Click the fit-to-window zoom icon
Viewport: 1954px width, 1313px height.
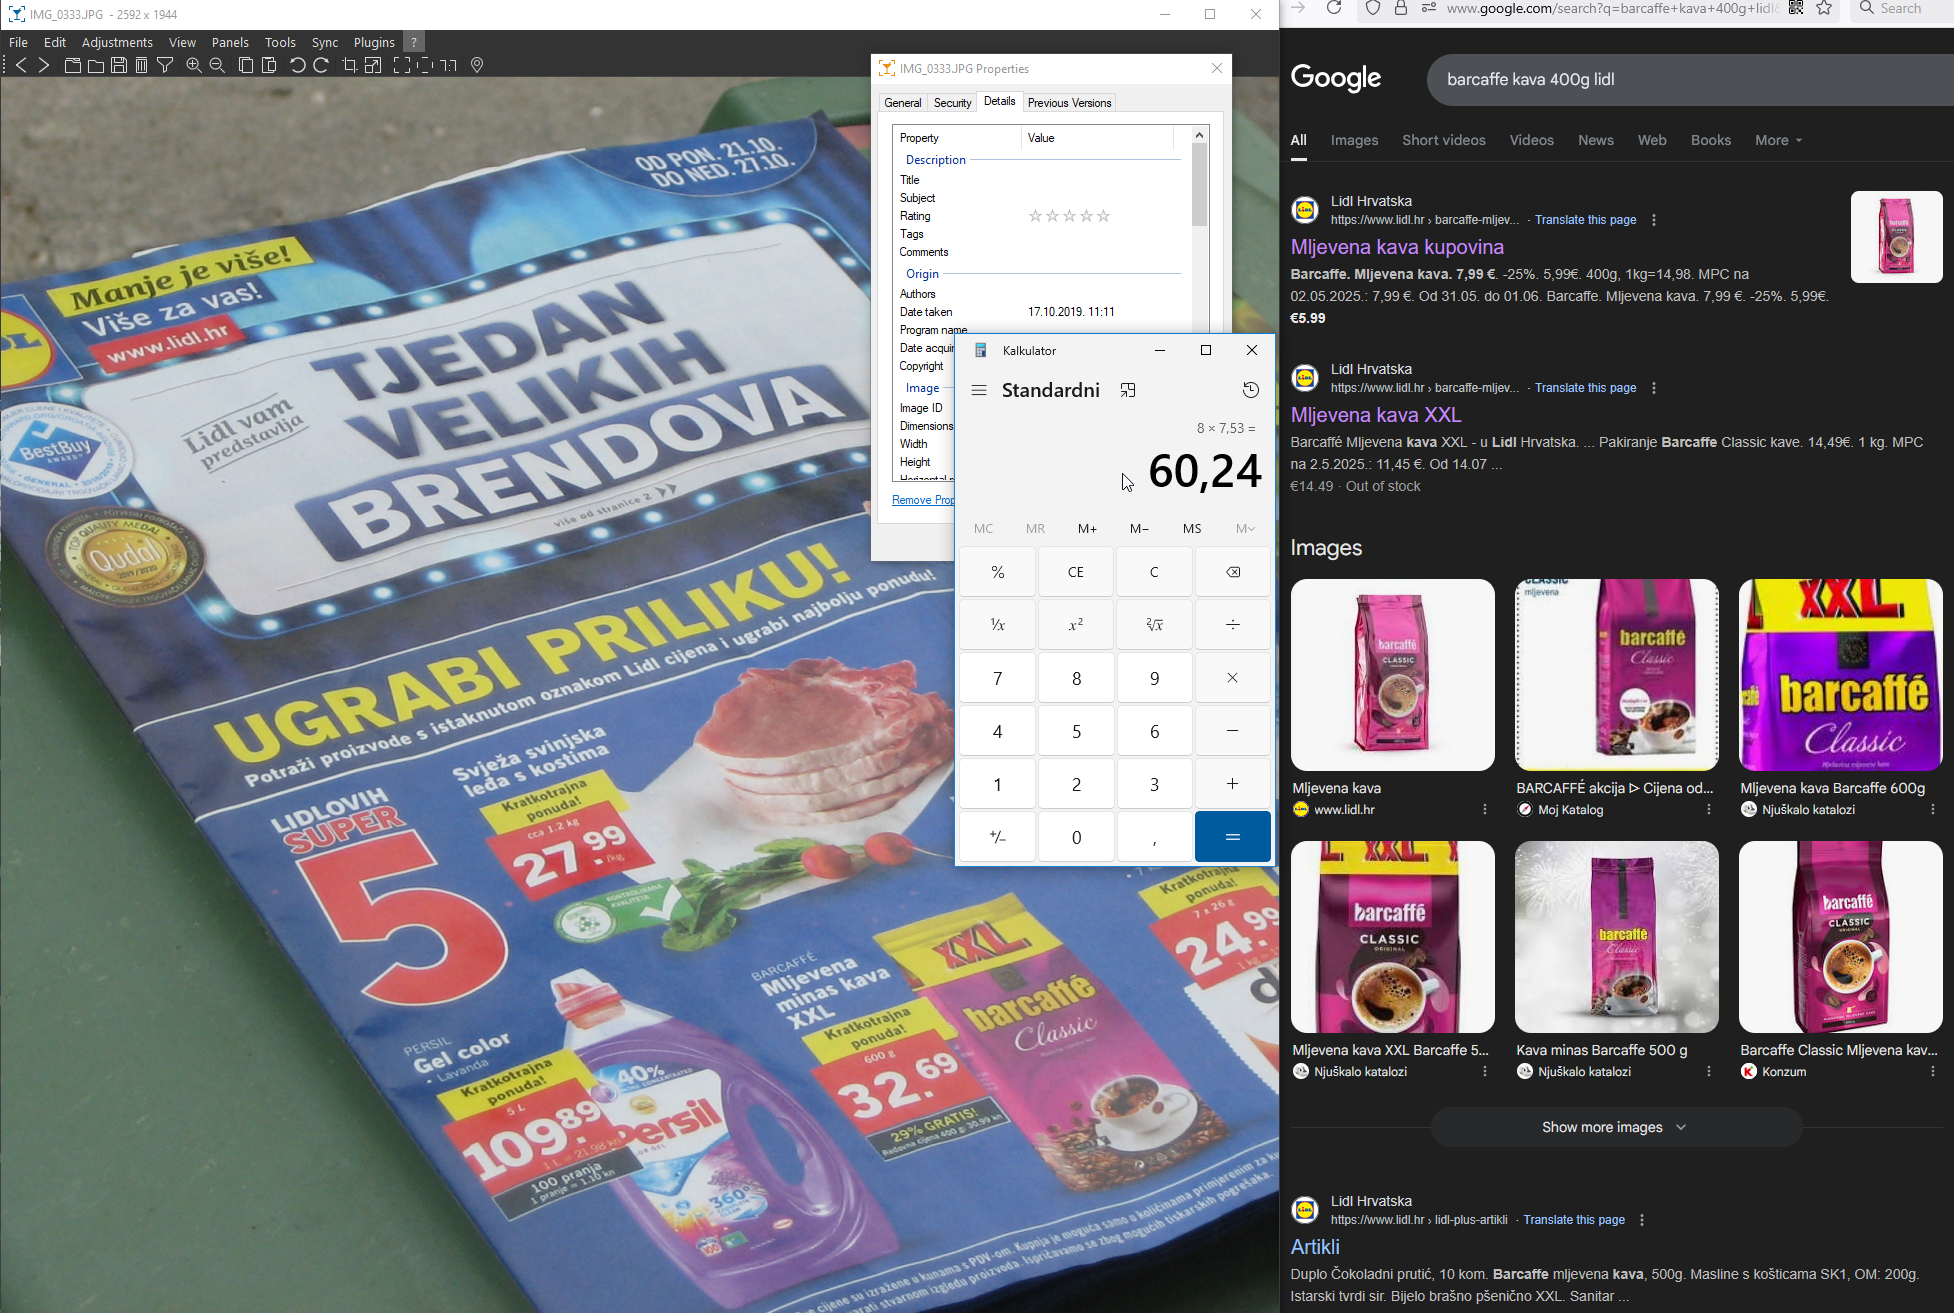(x=402, y=65)
